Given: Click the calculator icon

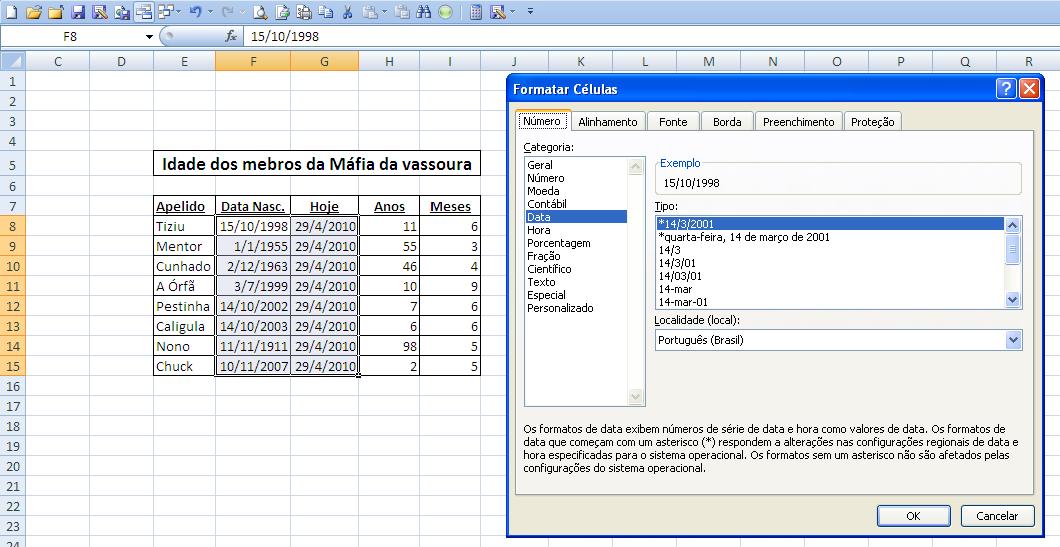Looking at the screenshot, I should (476, 11).
